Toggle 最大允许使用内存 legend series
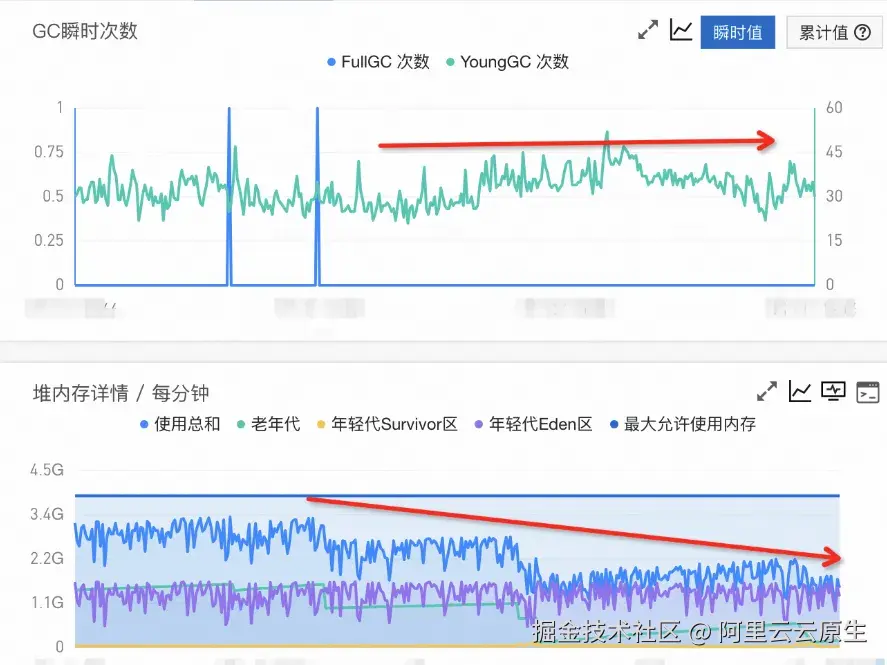Viewport: 887px width, 665px height. (x=683, y=424)
